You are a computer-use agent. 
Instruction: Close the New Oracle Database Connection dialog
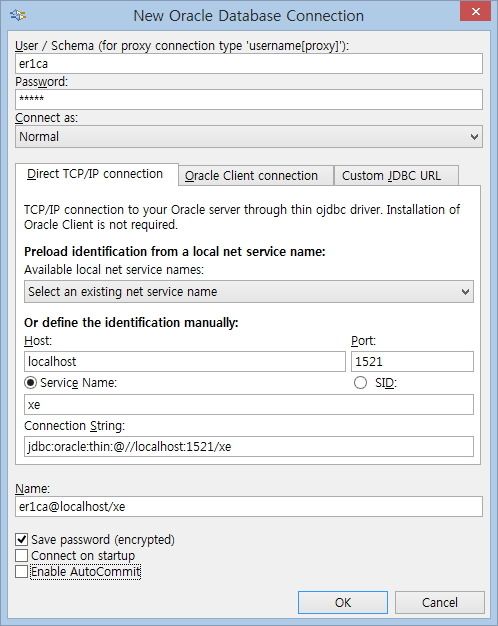pyautogui.click(x=475, y=12)
